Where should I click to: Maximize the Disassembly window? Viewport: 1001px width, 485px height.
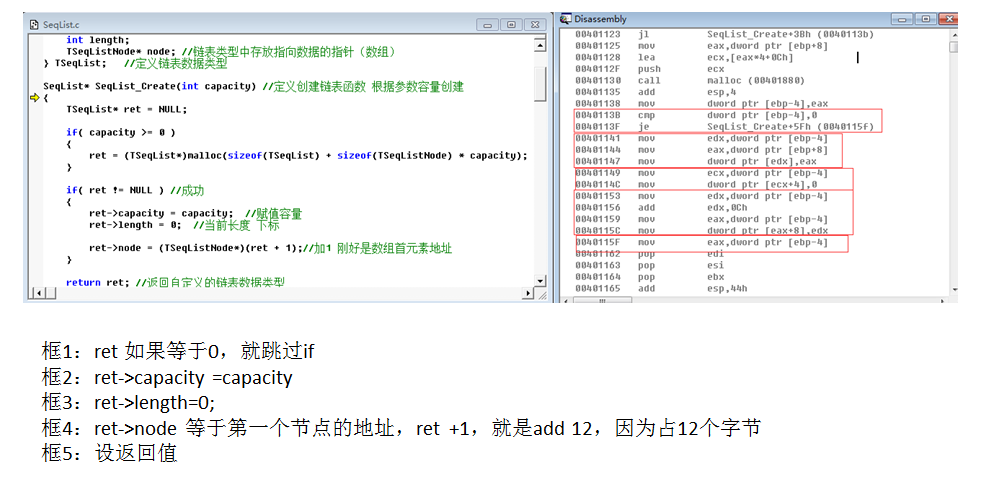pos(928,19)
